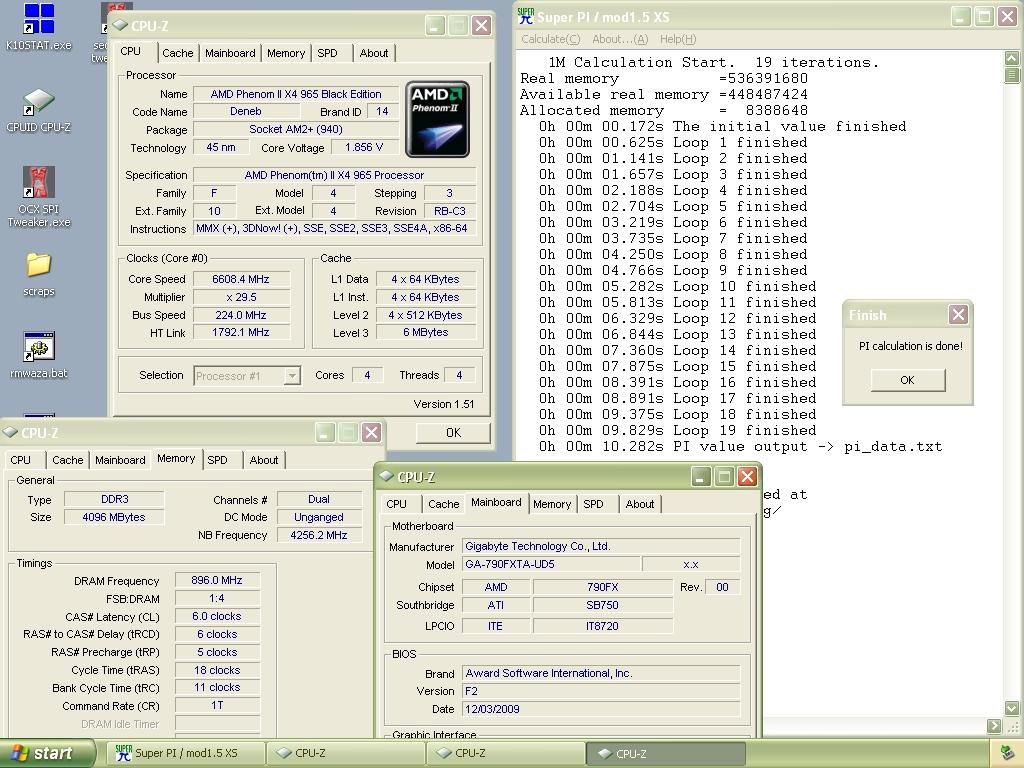The height and width of the screenshot is (768, 1024).
Task: Open Help menu in Super PI
Action: pos(678,39)
